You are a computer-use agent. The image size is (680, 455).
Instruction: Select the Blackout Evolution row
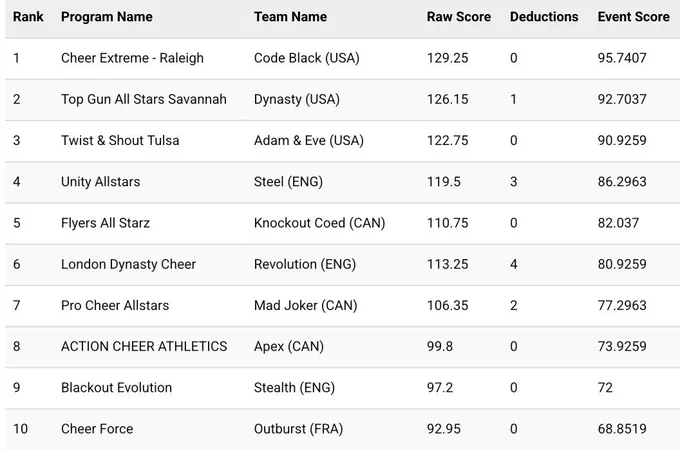click(343, 388)
